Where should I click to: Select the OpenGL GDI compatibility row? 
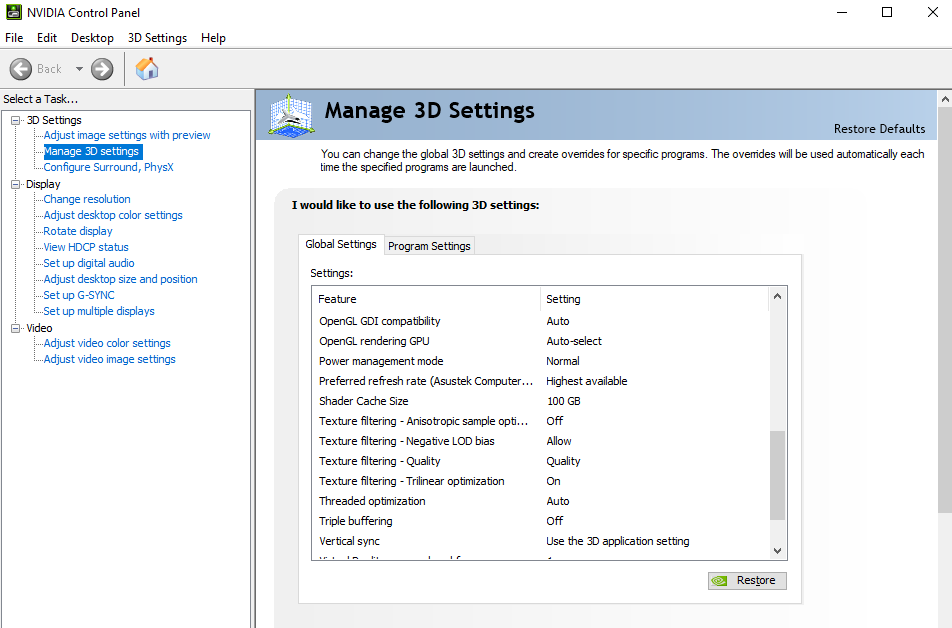tap(540, 321)
